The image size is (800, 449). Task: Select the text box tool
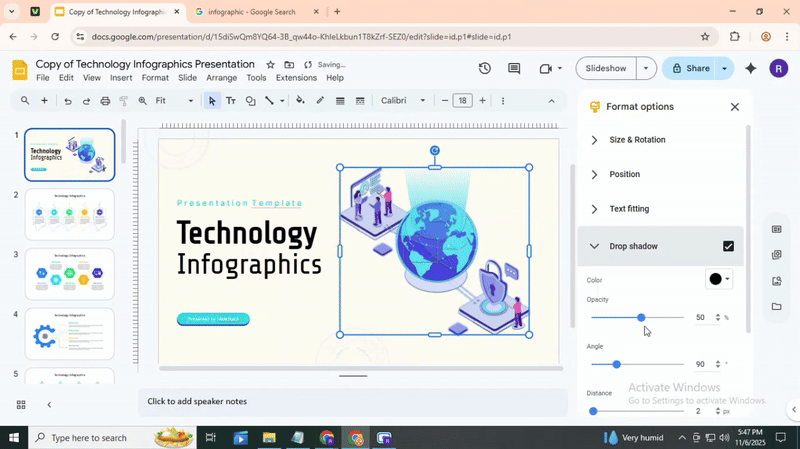click(231, 101)
